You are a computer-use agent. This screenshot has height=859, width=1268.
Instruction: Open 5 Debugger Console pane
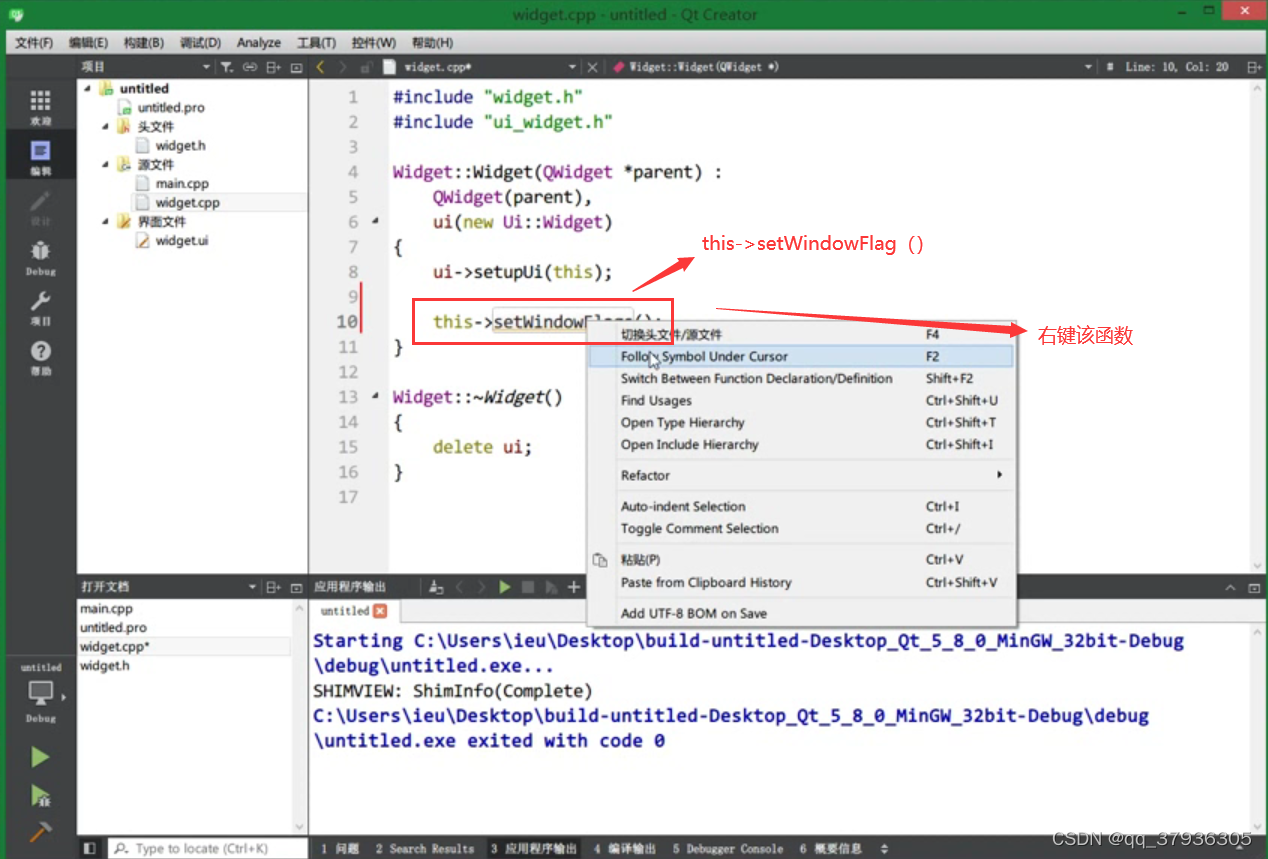coord(728,848)
